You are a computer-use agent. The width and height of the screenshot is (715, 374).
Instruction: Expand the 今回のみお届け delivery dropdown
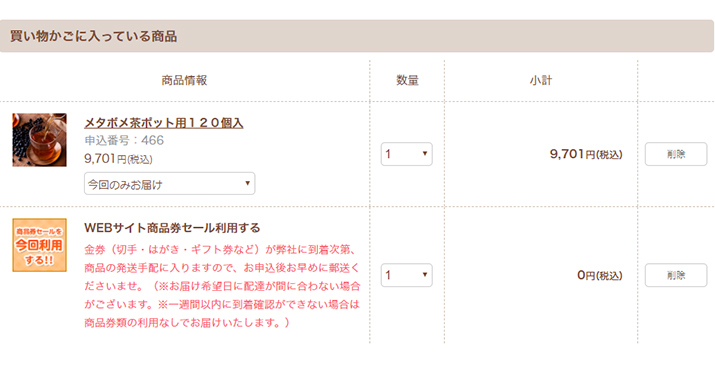click(169, 184)
